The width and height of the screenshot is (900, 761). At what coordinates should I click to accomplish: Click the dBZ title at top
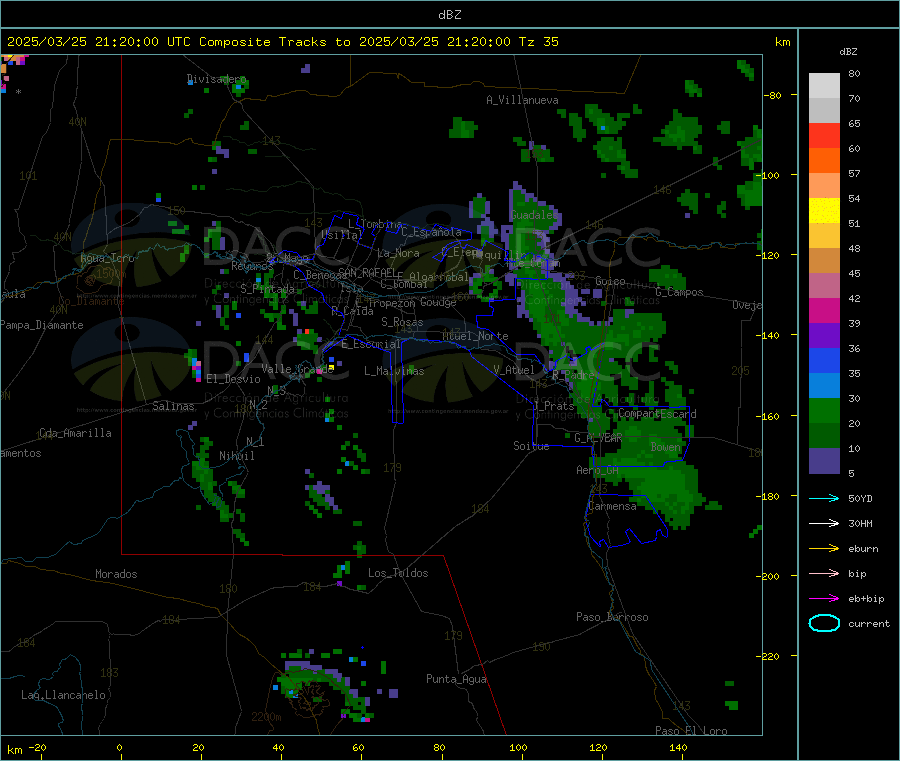(x=449, y=15)
